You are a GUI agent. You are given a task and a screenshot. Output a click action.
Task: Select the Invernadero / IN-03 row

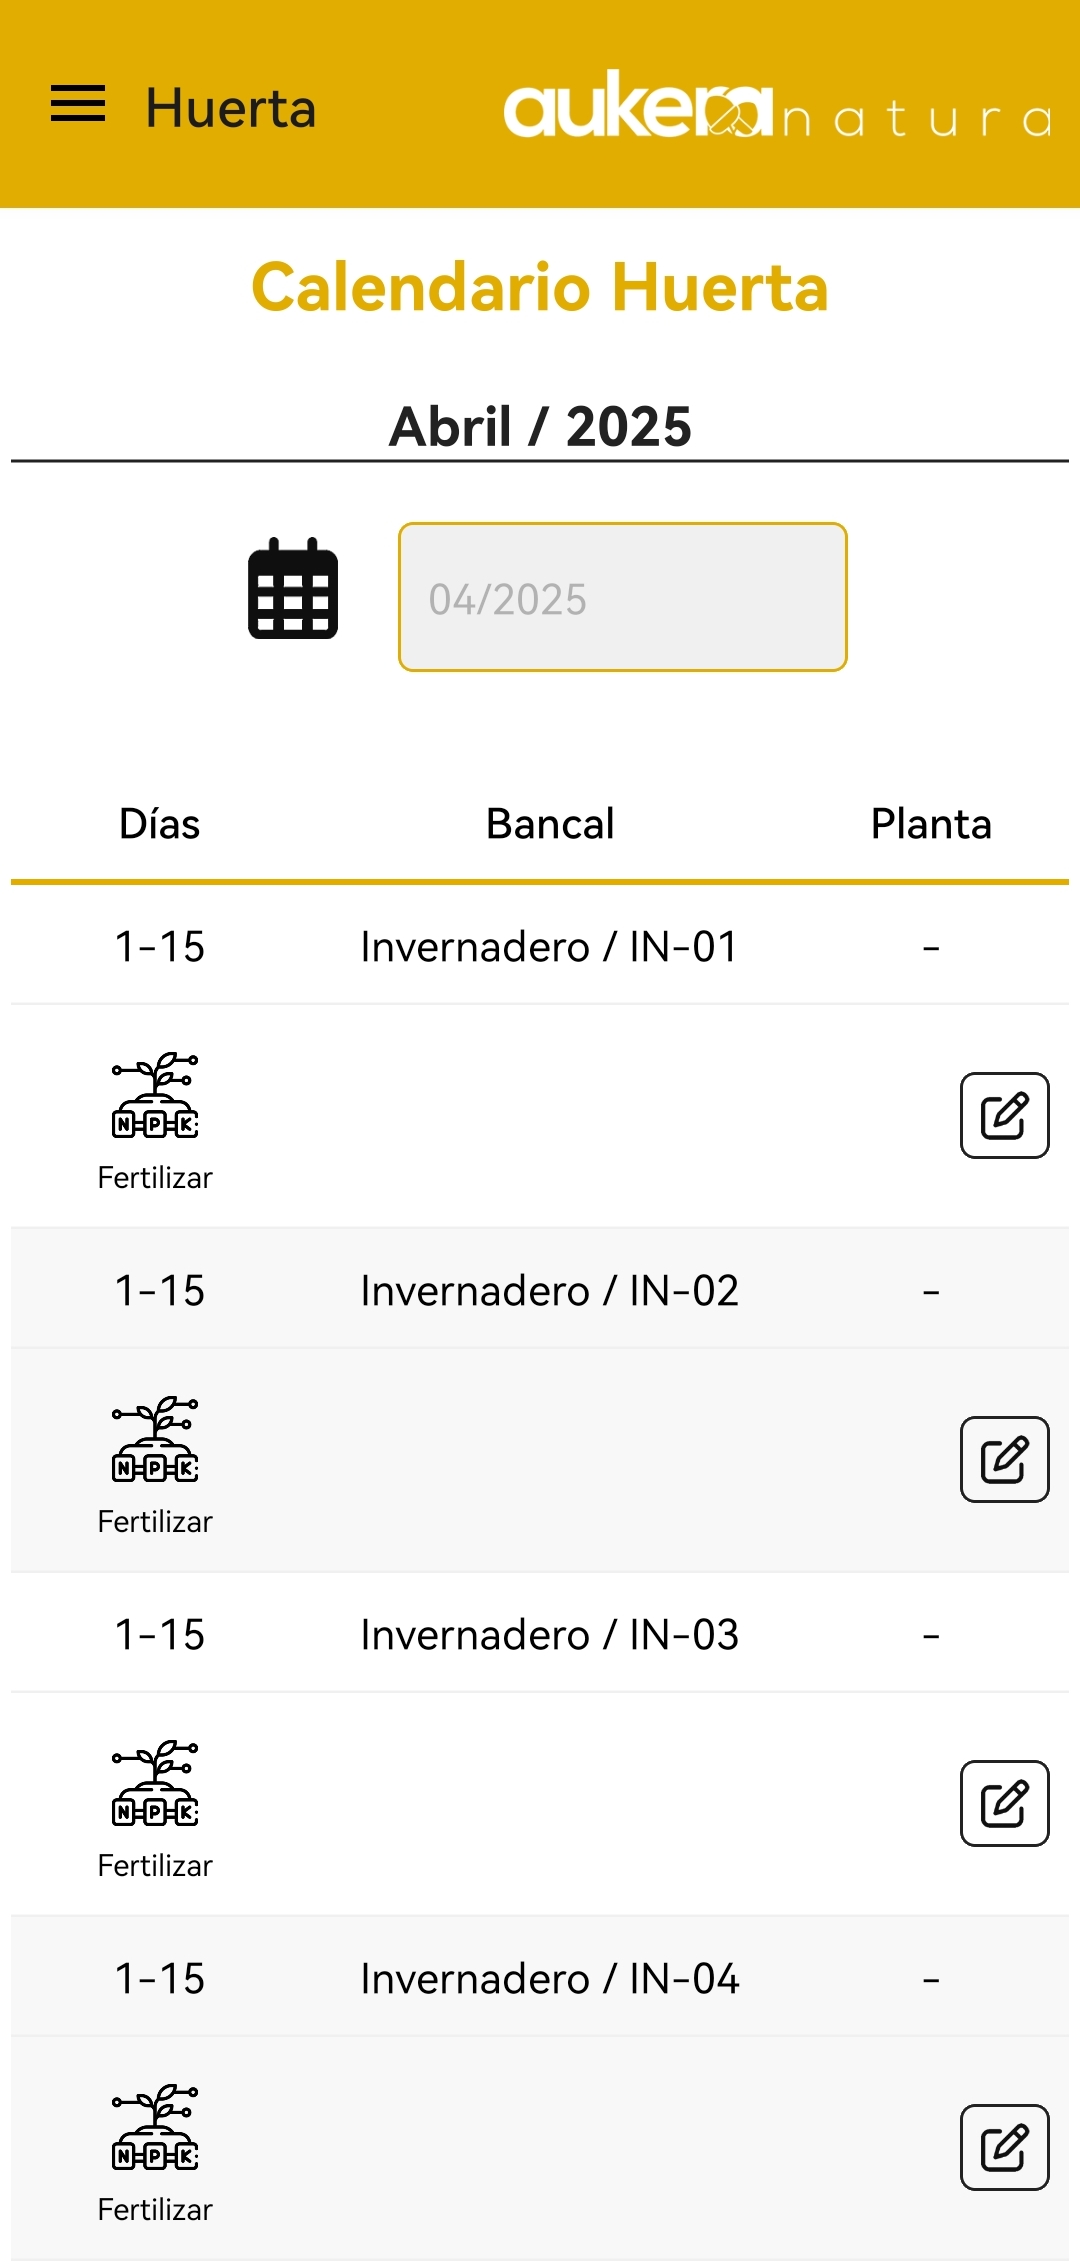pos(550,1634)
